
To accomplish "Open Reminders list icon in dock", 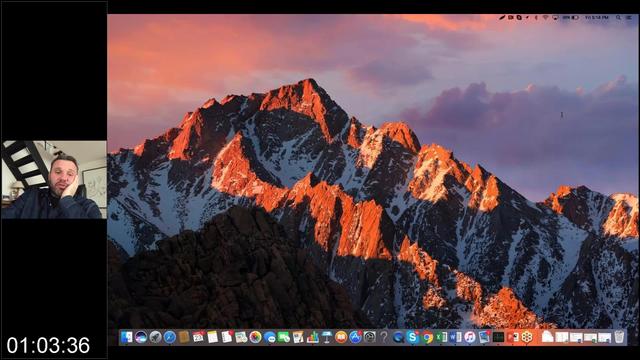I will coord(227,337).
